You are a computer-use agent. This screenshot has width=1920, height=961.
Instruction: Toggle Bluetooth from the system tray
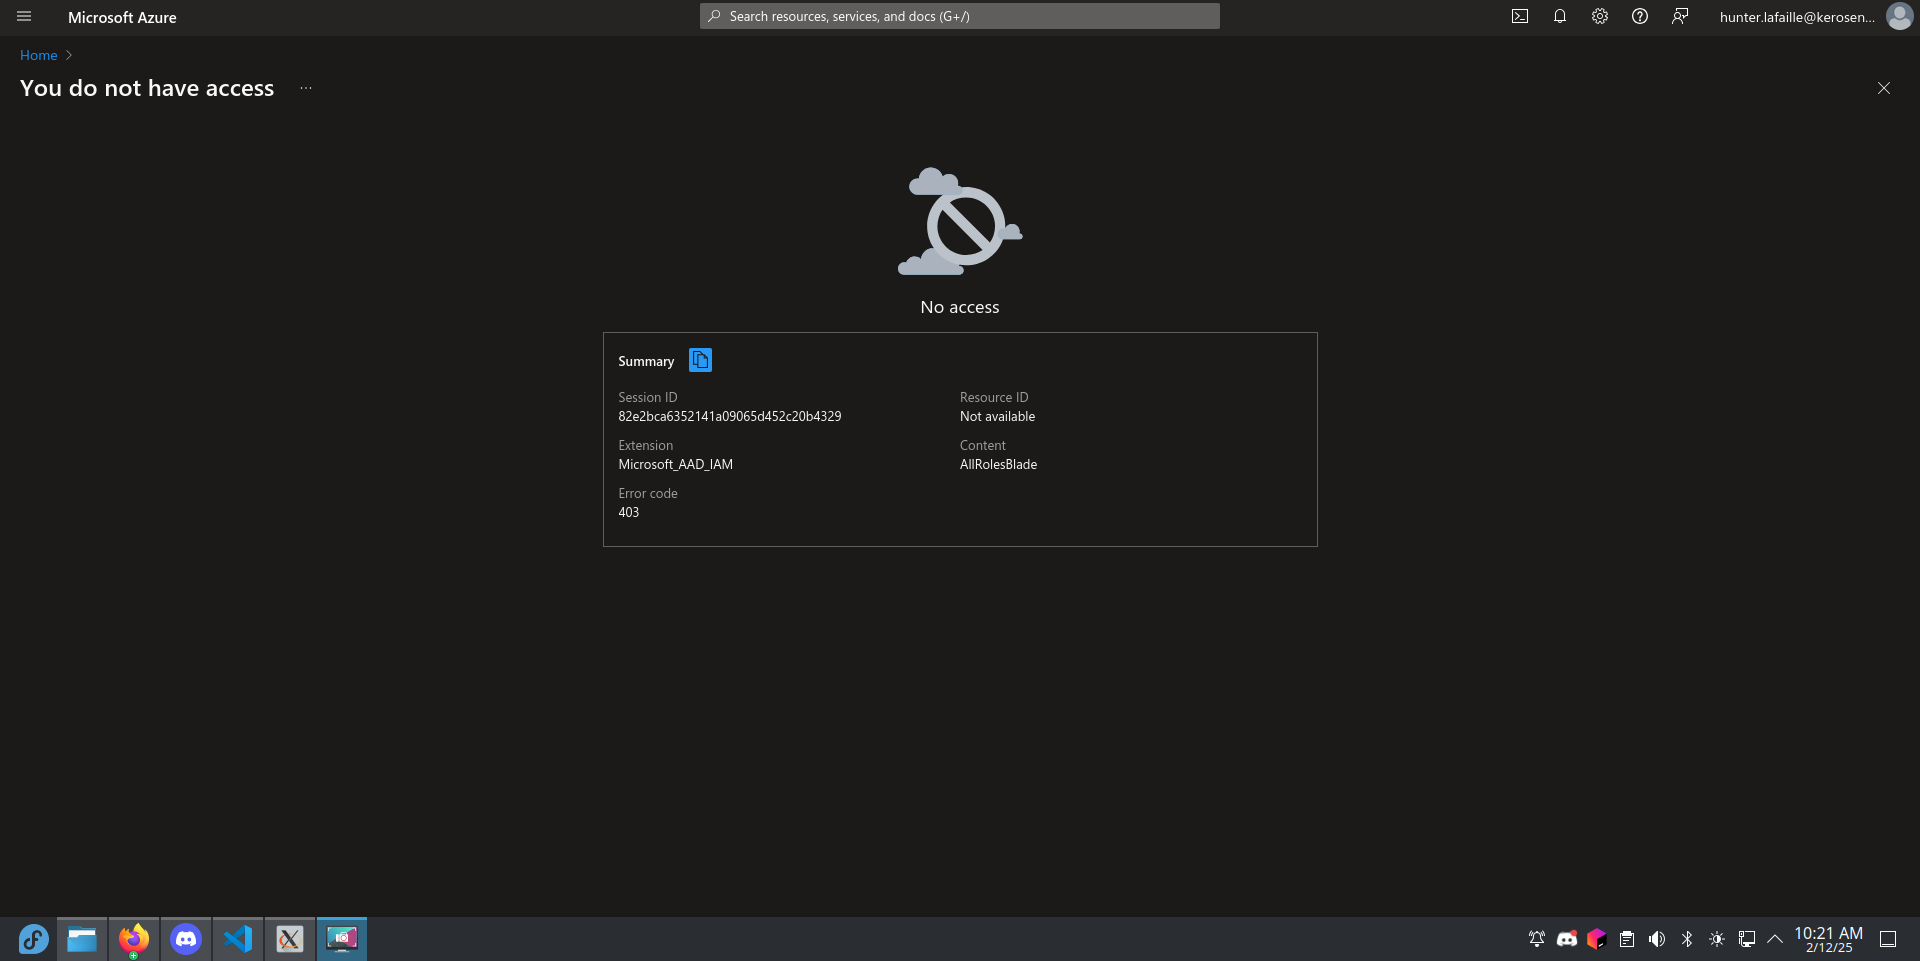pos(1688,939)
